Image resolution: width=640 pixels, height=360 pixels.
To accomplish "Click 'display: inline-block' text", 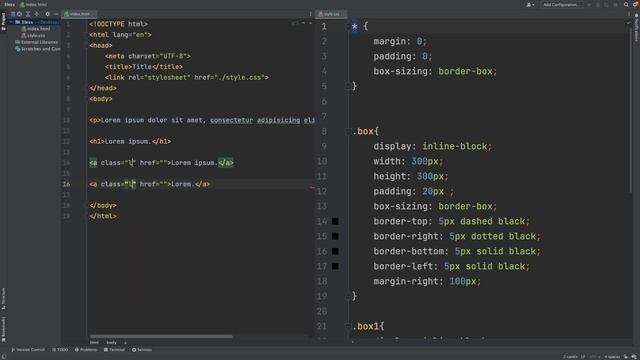I will click(x=432, y=147).
